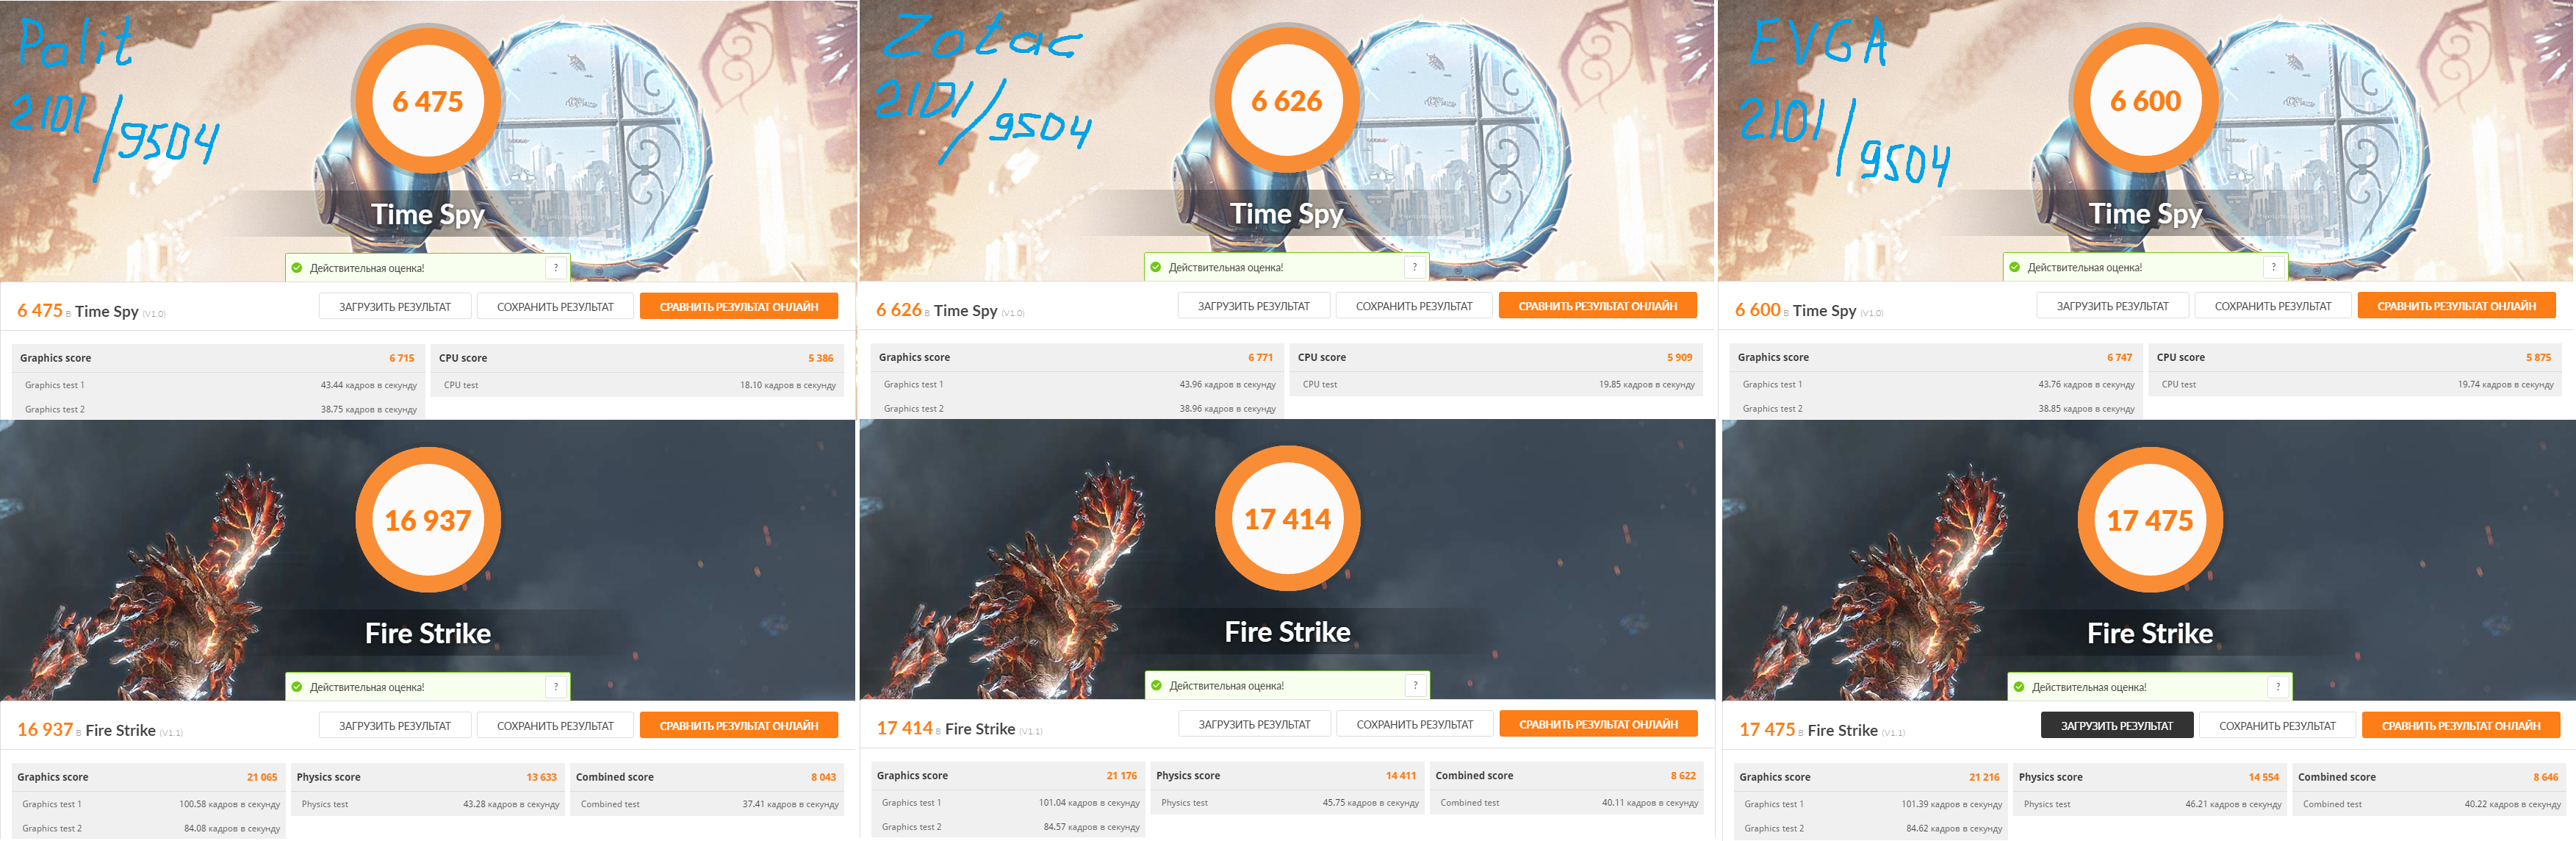Select the Physics score 13 633 row header
Screen dimensions: 2576x841
426,777
